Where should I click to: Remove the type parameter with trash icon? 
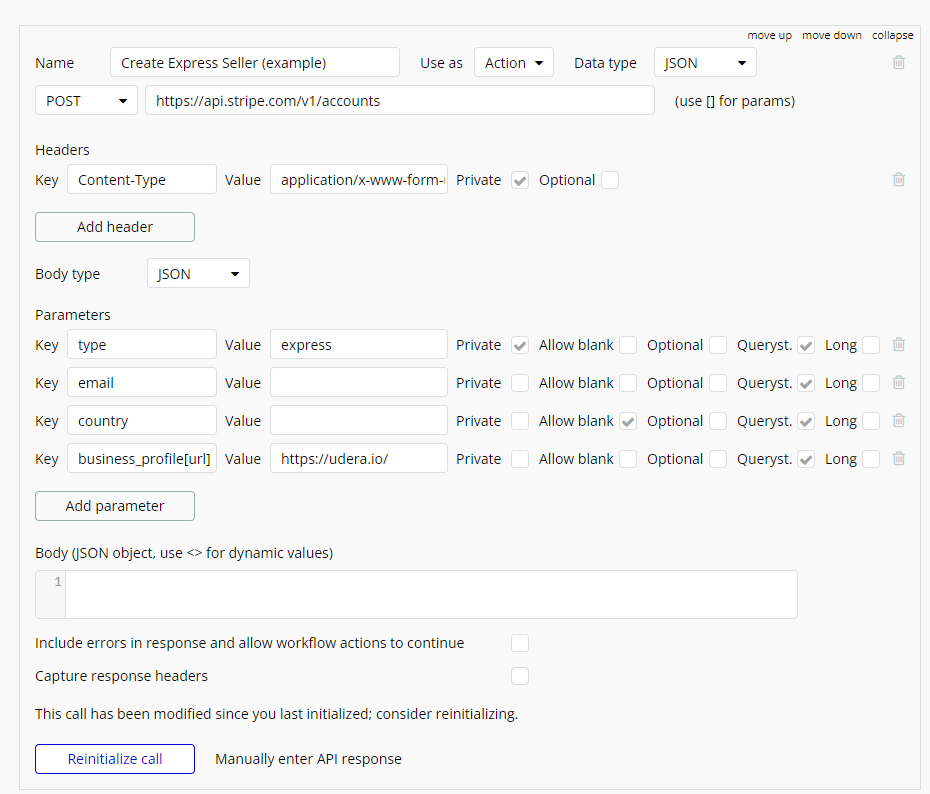899,345
